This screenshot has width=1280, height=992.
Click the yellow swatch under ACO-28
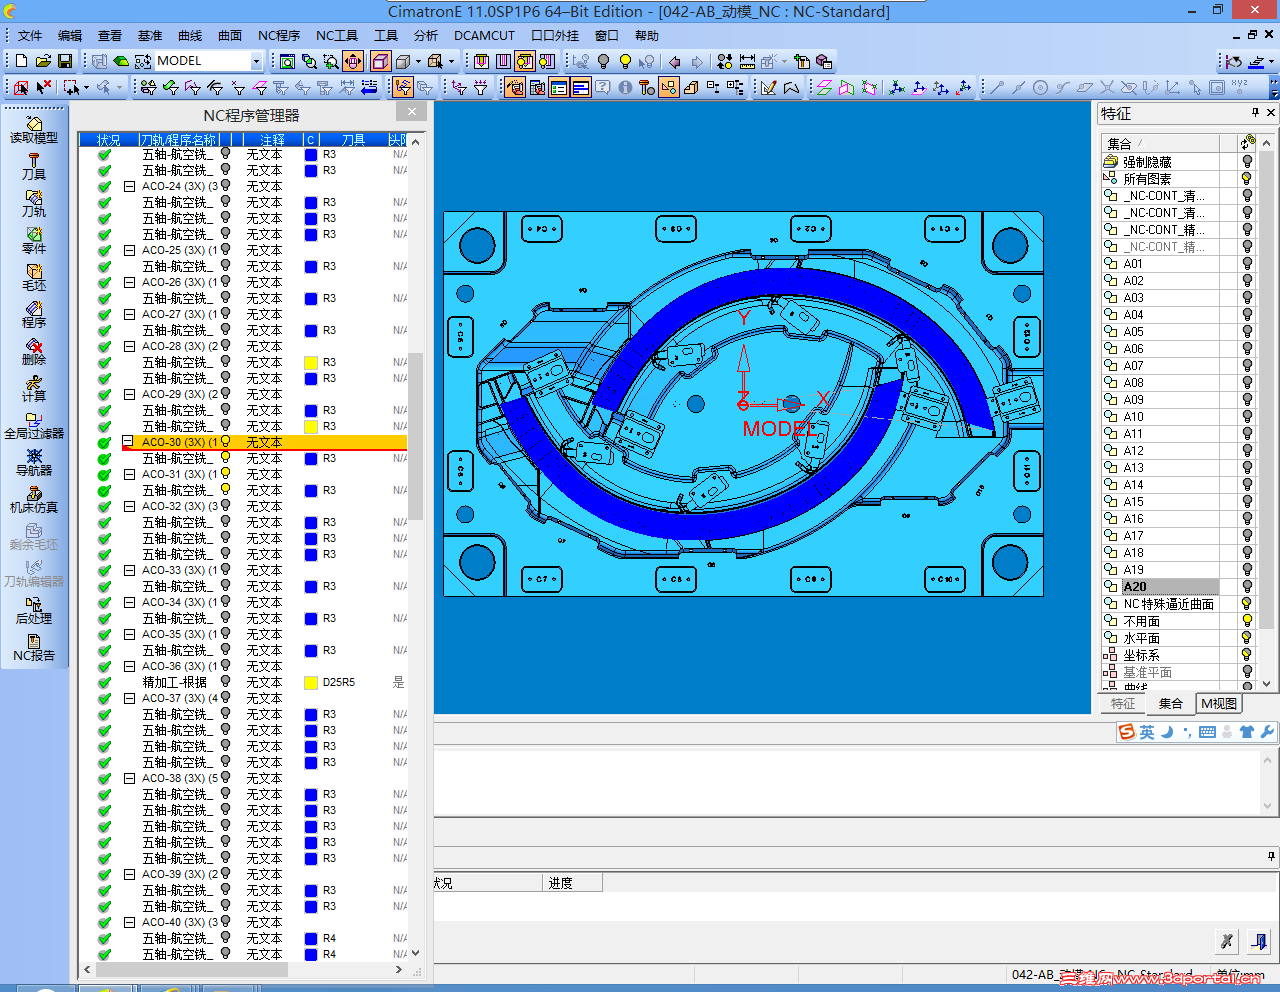pos(311,363)
